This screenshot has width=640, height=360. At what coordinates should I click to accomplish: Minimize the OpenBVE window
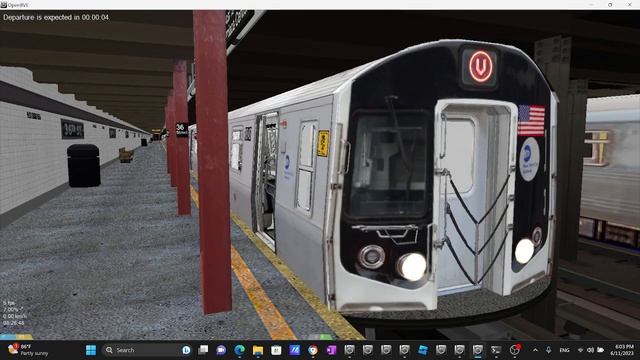coord(591,5)
